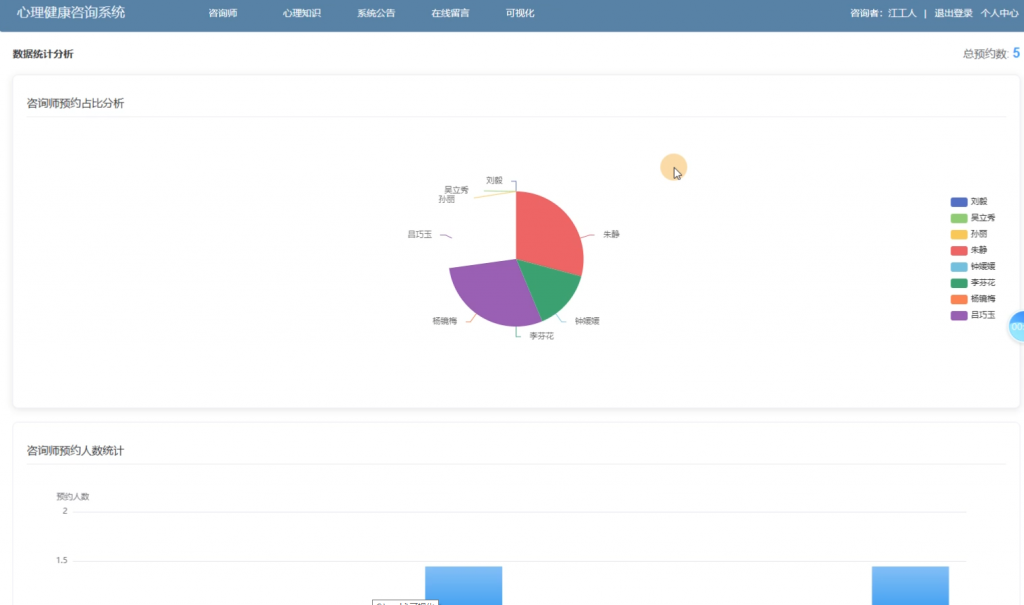1024x605 pixels.
Task: Click the 总预约数 count value
Action: (x=1016, y=53)
